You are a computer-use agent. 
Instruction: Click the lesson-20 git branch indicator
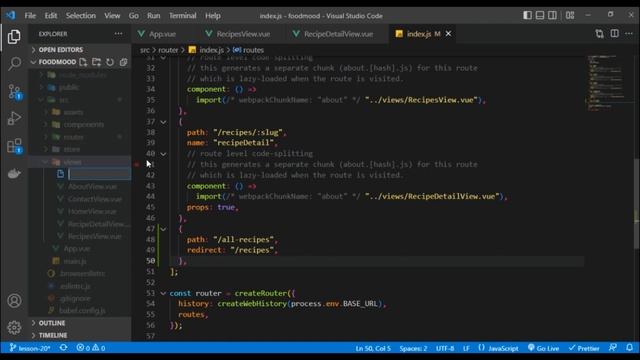pos(30,348)
